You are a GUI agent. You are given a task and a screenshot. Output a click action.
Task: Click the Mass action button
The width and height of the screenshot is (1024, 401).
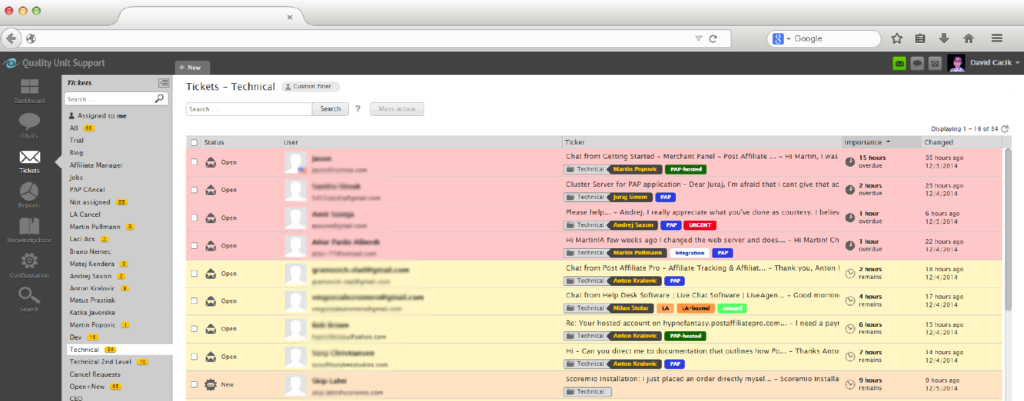coord(397,109)
